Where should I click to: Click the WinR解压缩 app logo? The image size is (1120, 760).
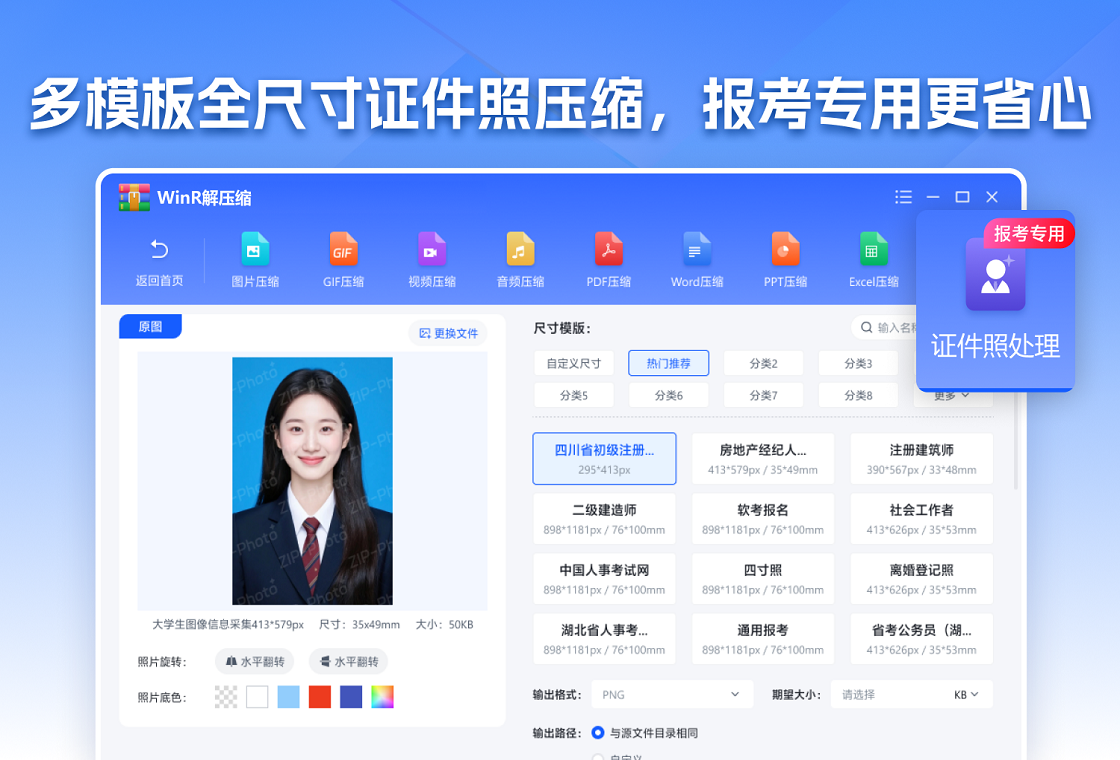134,197
